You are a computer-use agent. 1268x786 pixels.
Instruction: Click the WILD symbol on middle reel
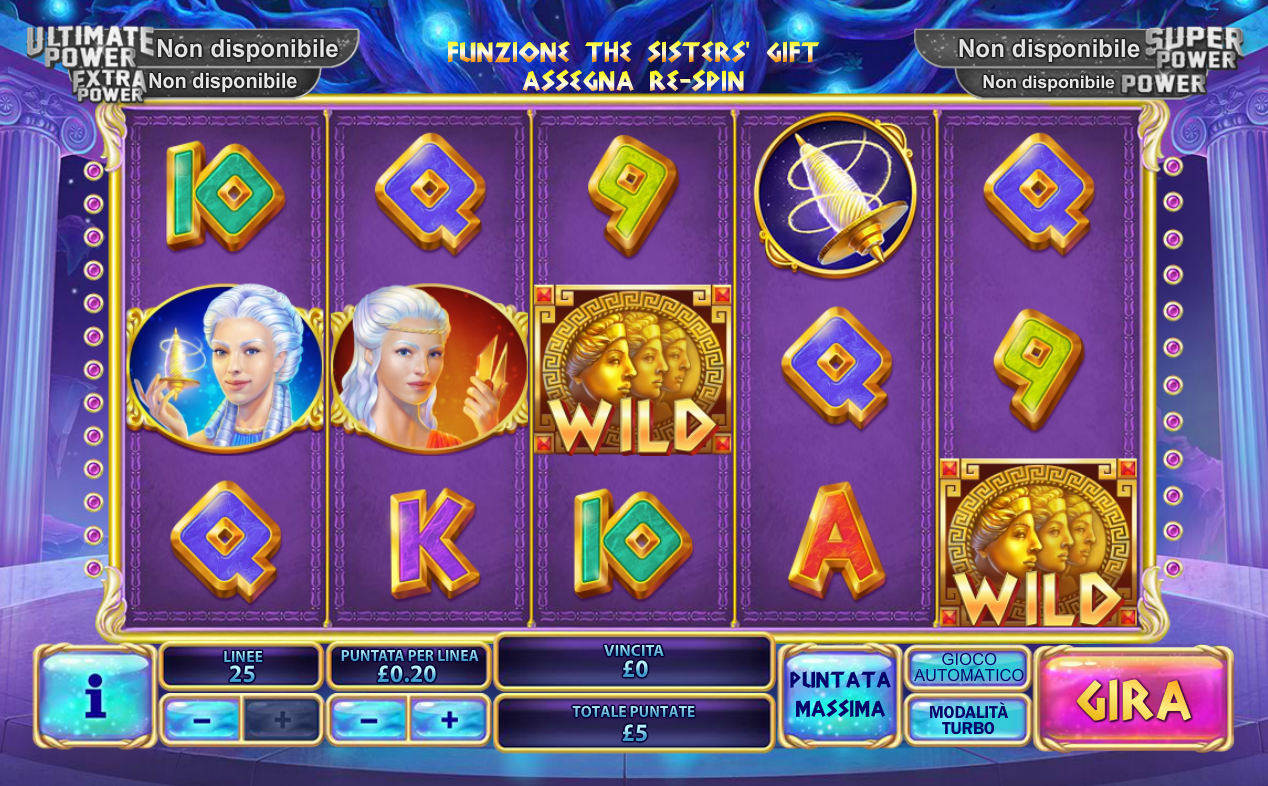click(x=632, y=369)
